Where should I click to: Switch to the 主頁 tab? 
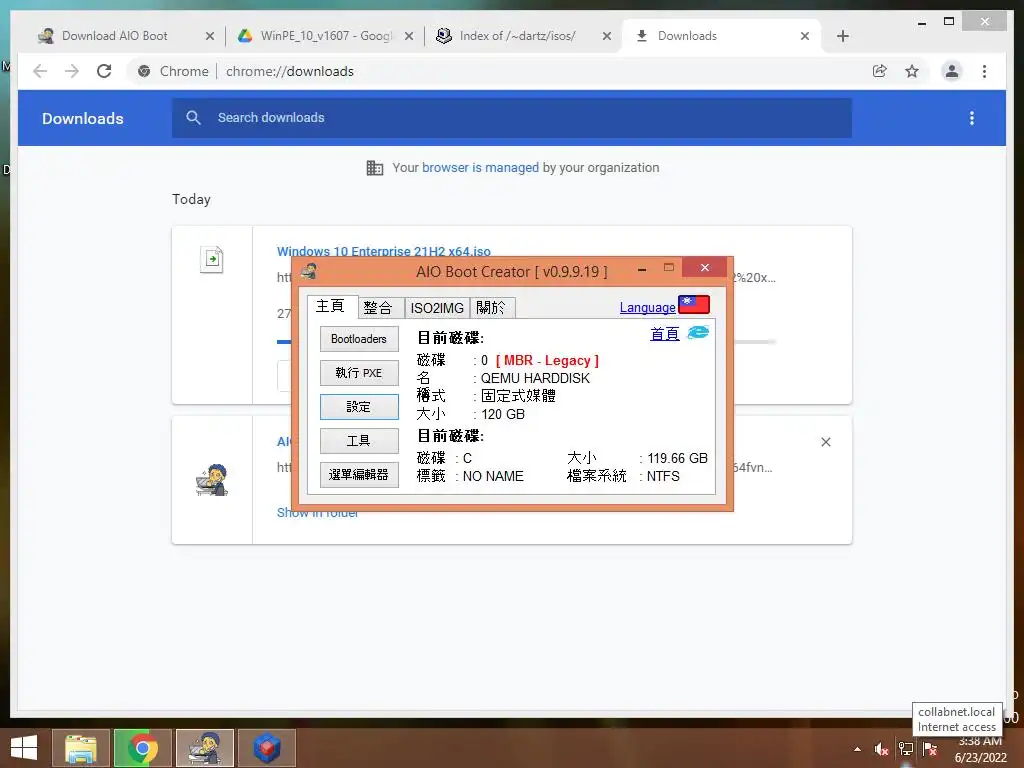click(x=331, y=306)
